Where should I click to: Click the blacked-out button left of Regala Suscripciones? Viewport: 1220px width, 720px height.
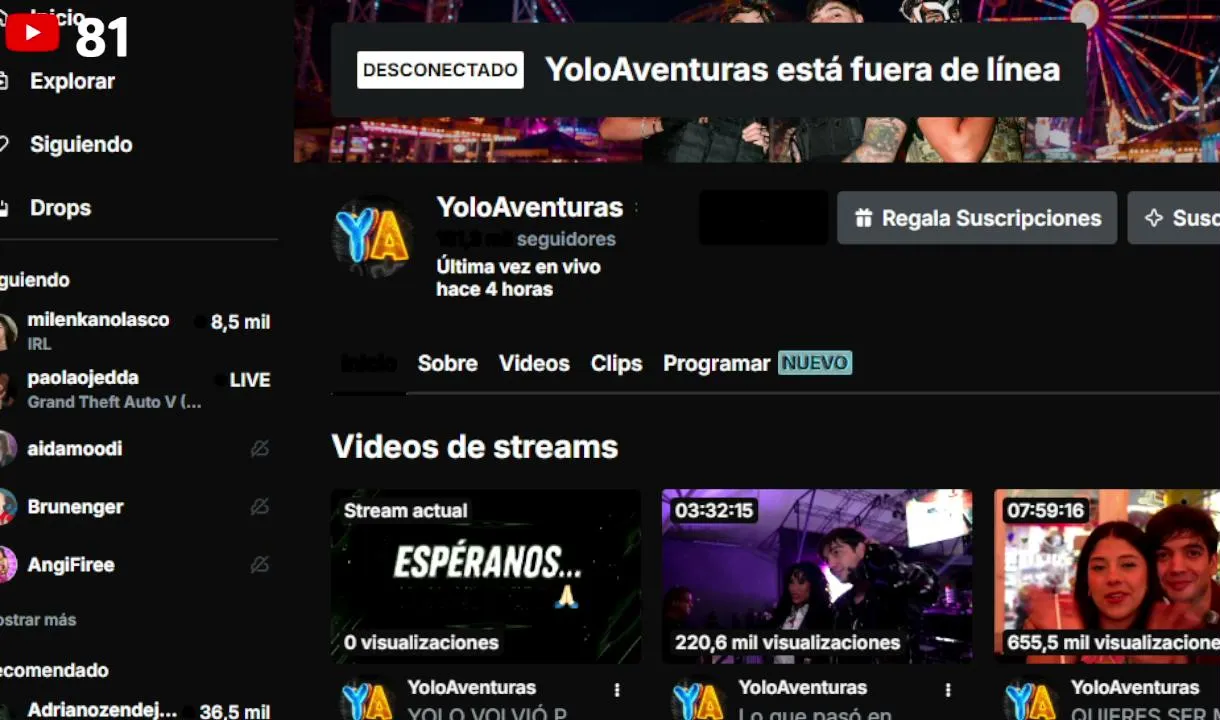click(x=763, y=218)
